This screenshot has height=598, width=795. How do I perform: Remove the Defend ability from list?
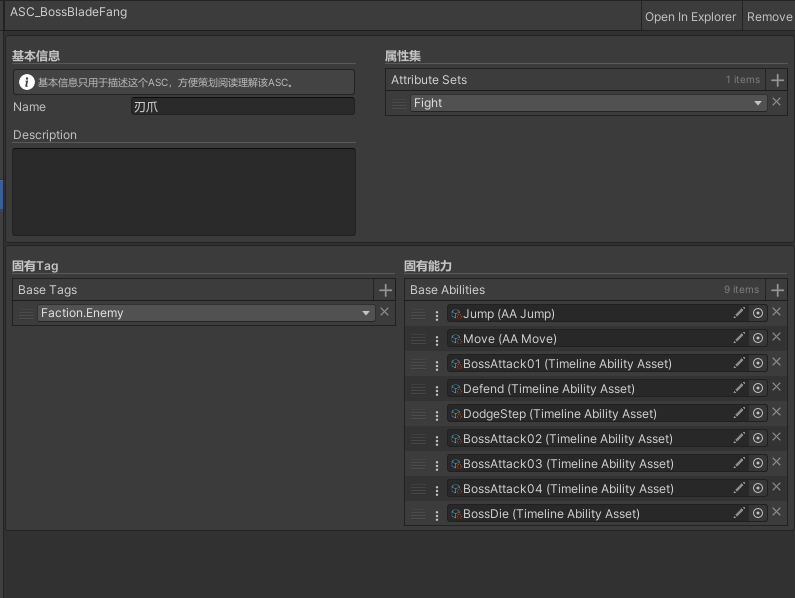(x=776, y=386)
